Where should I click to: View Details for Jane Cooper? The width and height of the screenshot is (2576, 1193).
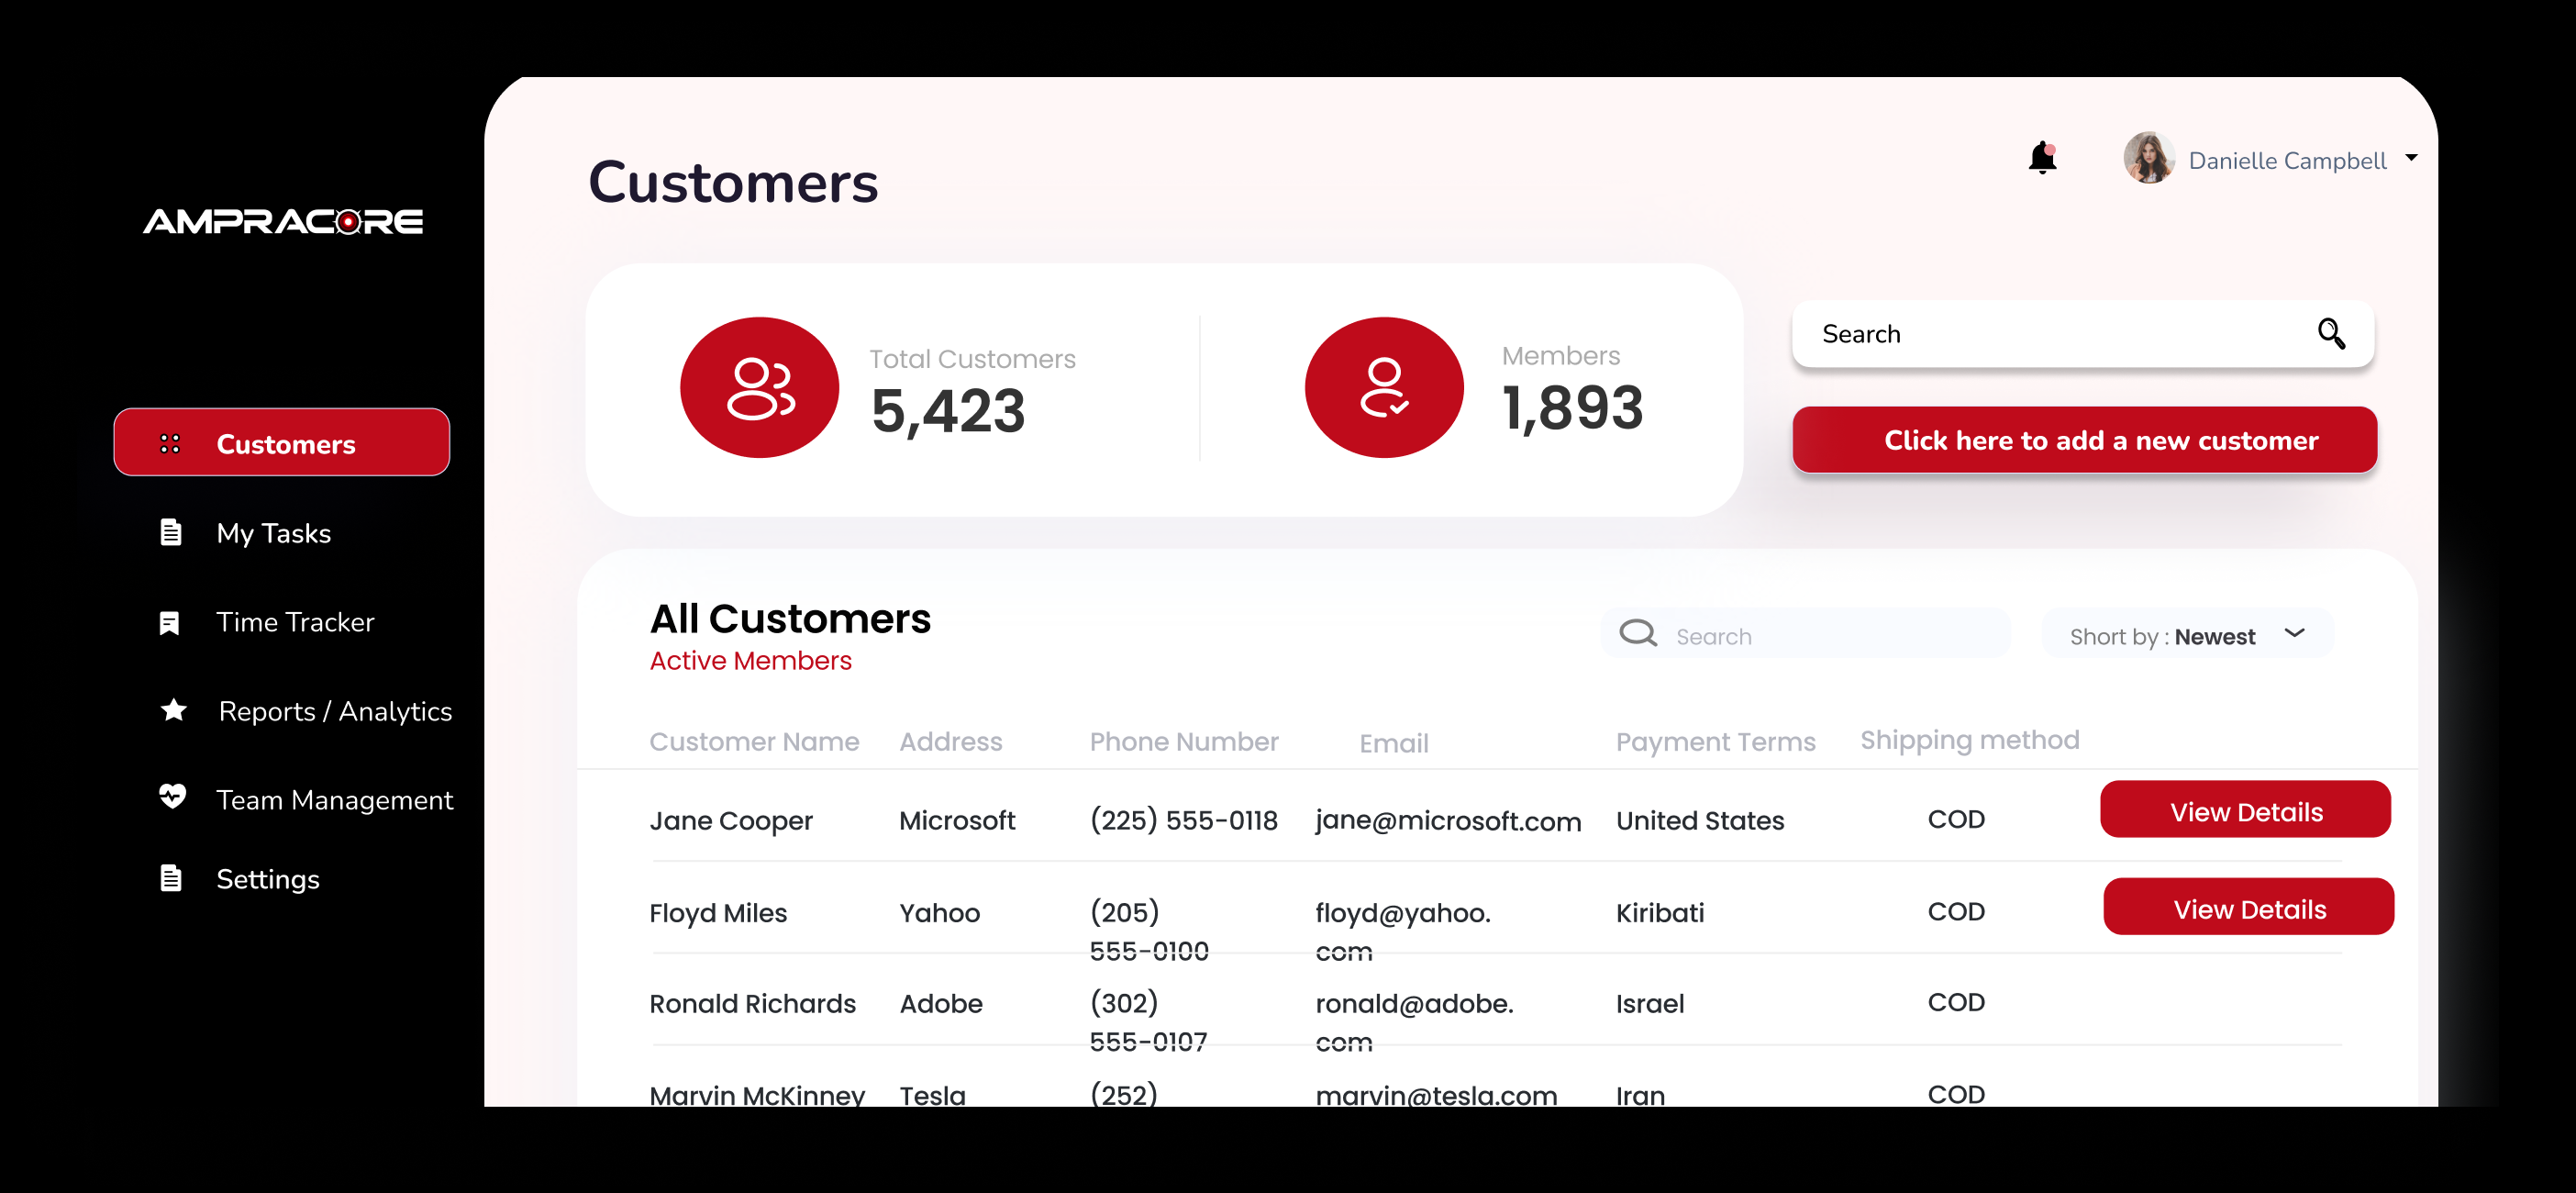(2246, 811)
